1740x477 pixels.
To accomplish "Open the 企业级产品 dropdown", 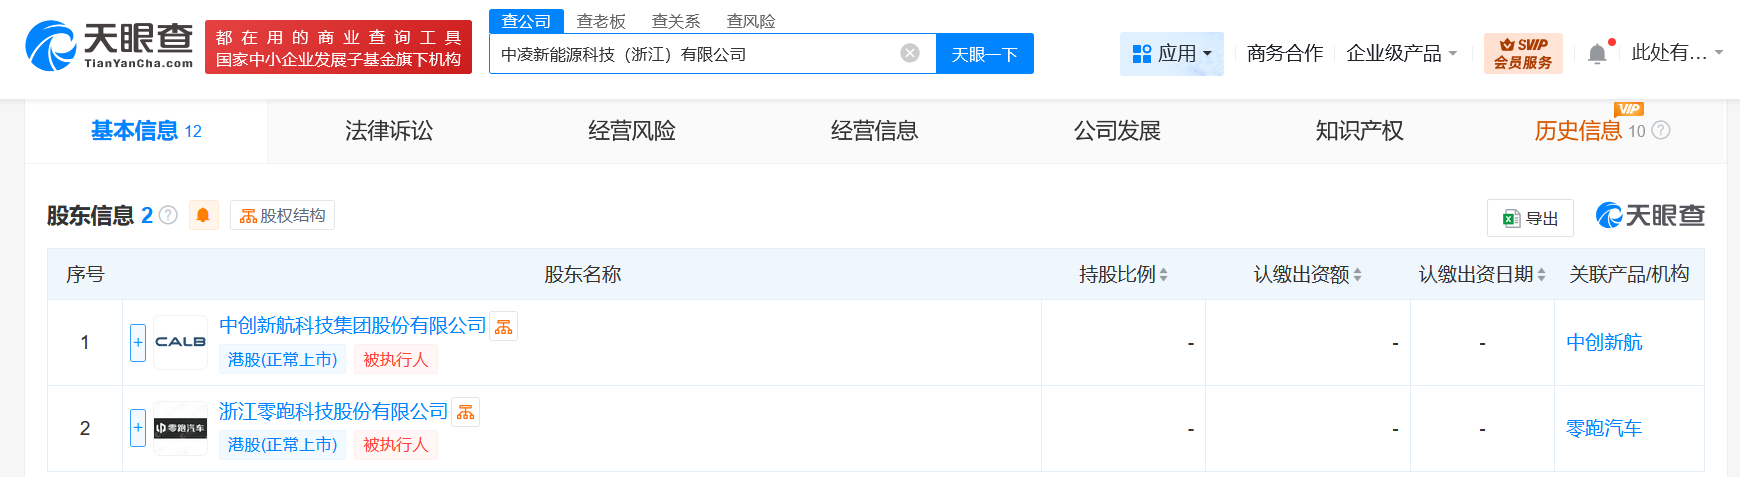I will (1401, 53).
